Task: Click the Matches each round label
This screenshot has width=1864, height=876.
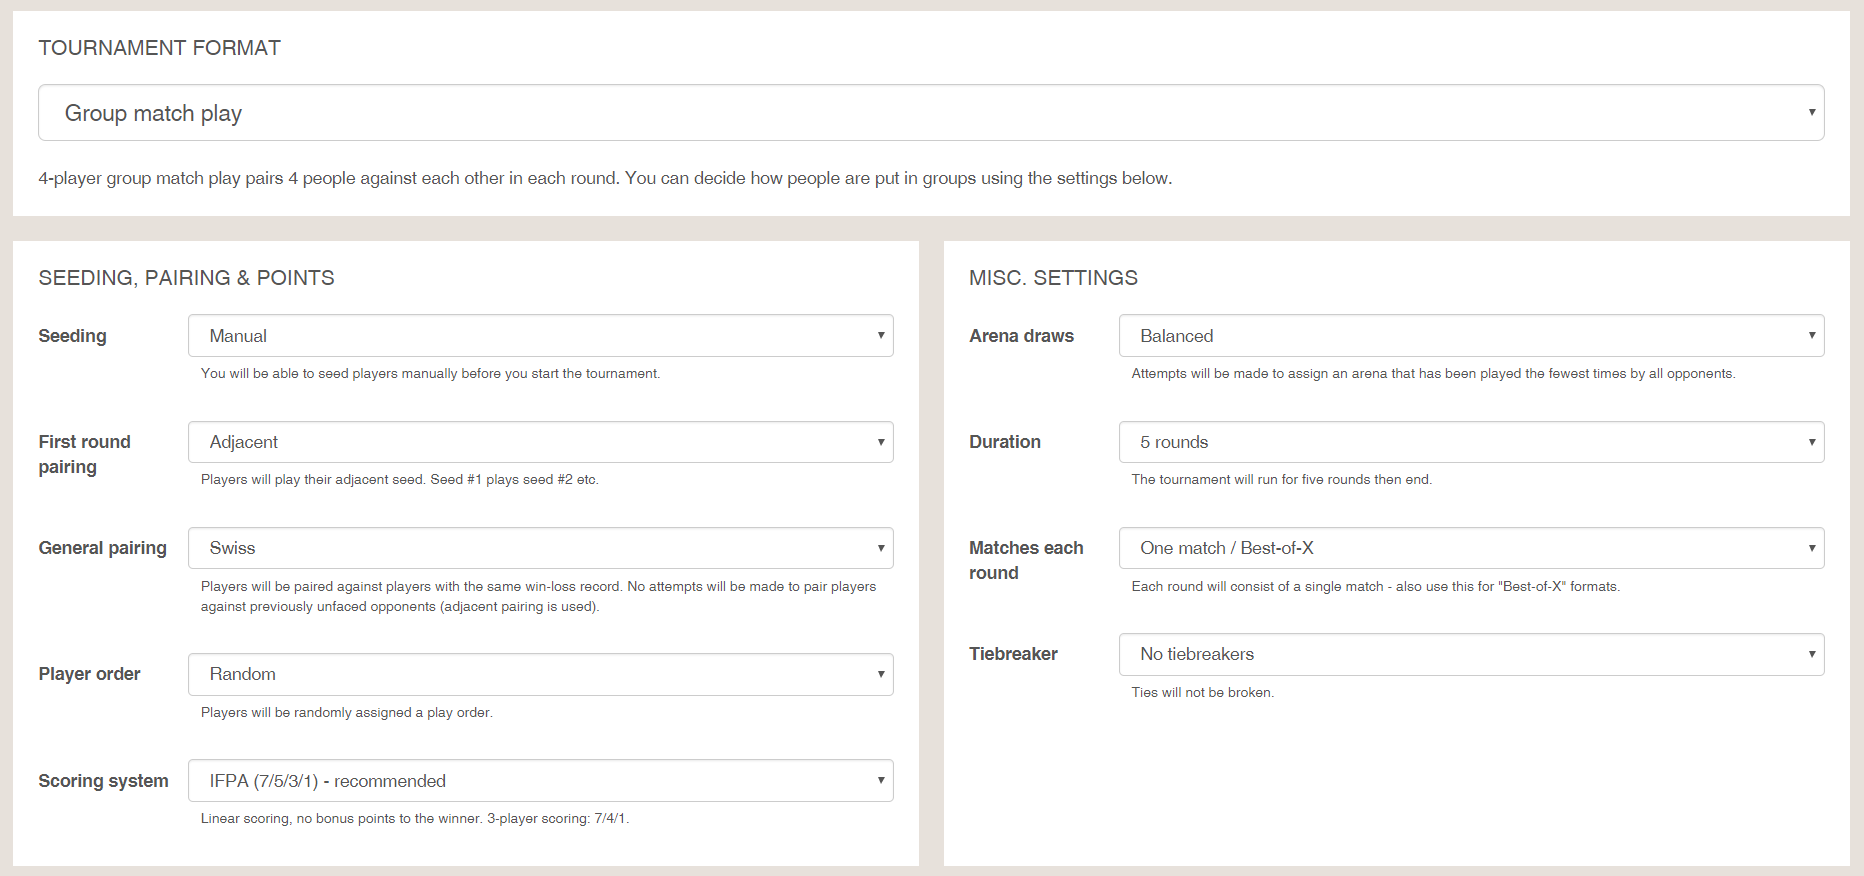Action: click(x=1025, y=560)
